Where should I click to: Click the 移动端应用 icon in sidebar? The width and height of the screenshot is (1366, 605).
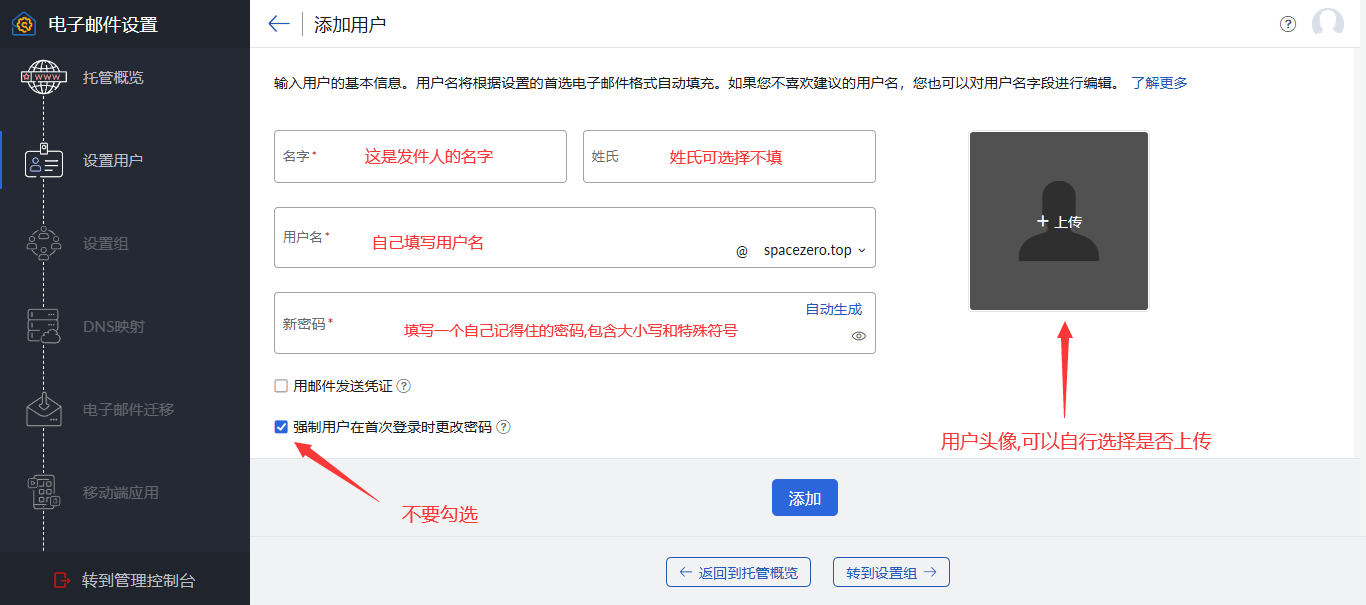tap(43, 493)
